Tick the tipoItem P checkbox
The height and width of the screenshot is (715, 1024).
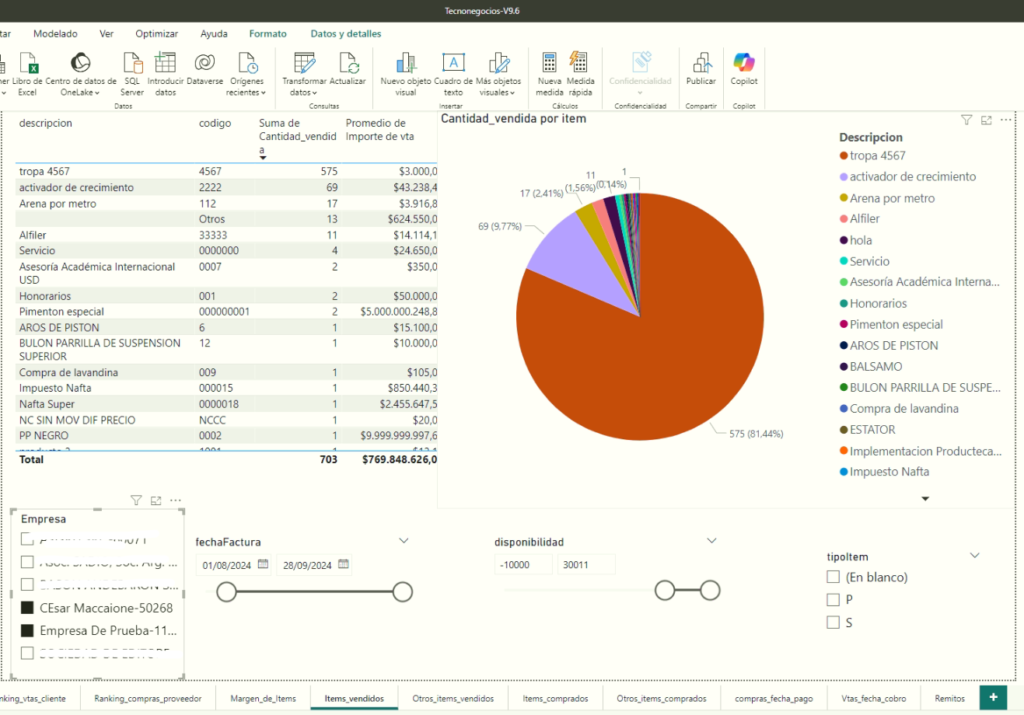[x=833, y=600]
